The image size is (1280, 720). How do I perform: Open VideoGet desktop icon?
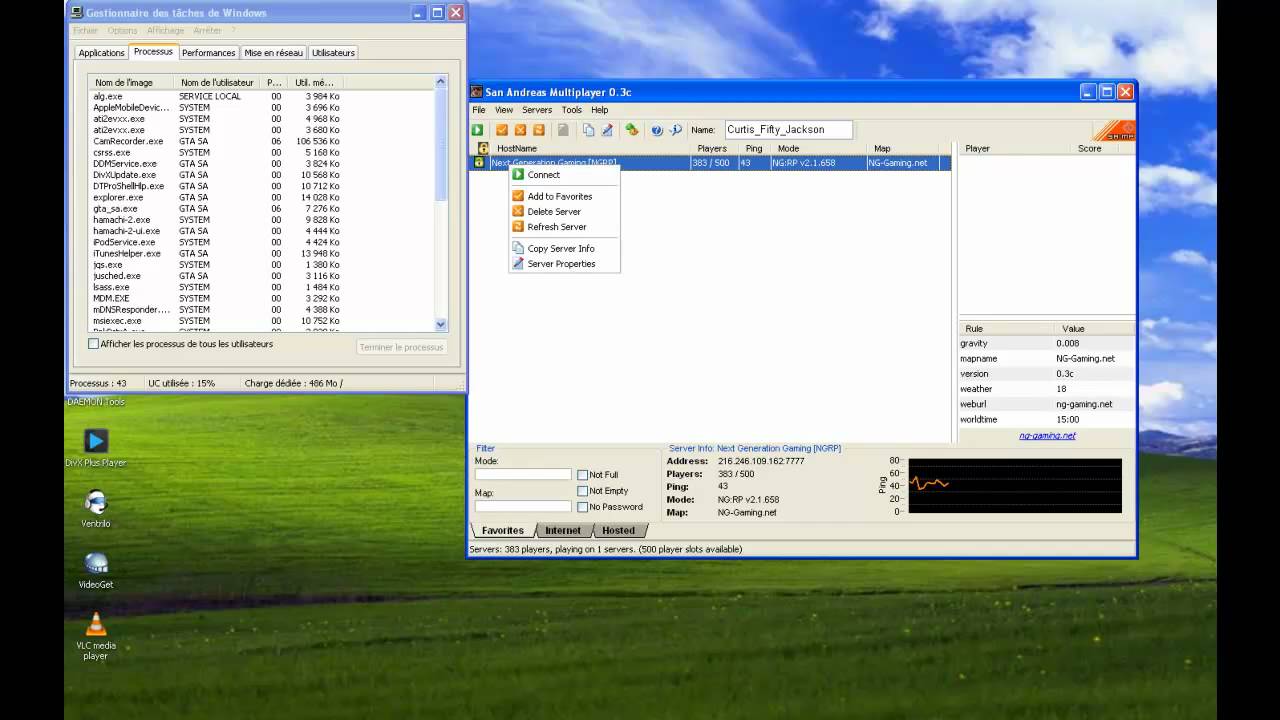click(96, 569)
